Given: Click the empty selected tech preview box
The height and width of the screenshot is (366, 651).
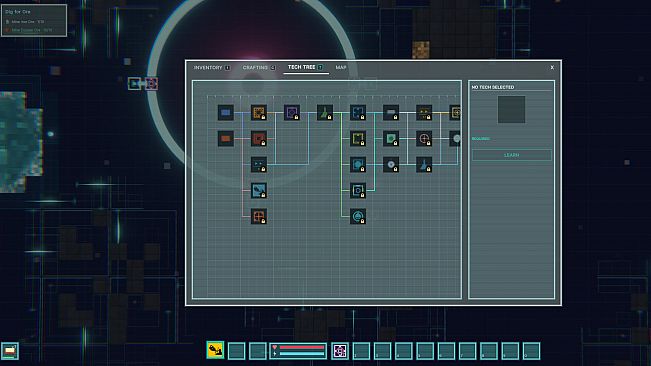Looking at the screenshot, I should coord(512,110).
